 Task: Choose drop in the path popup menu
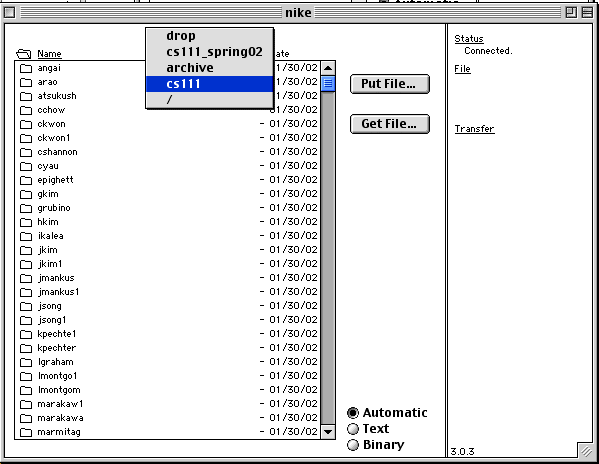pos(210,36)
